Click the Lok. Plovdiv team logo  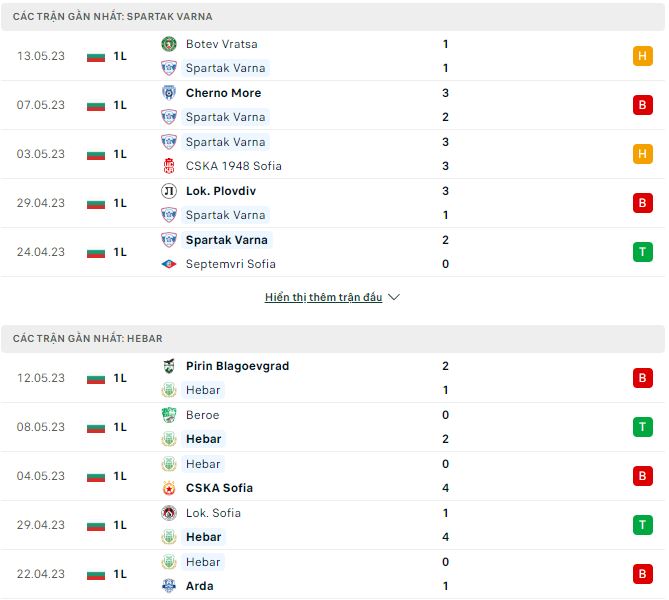(169, 191)
